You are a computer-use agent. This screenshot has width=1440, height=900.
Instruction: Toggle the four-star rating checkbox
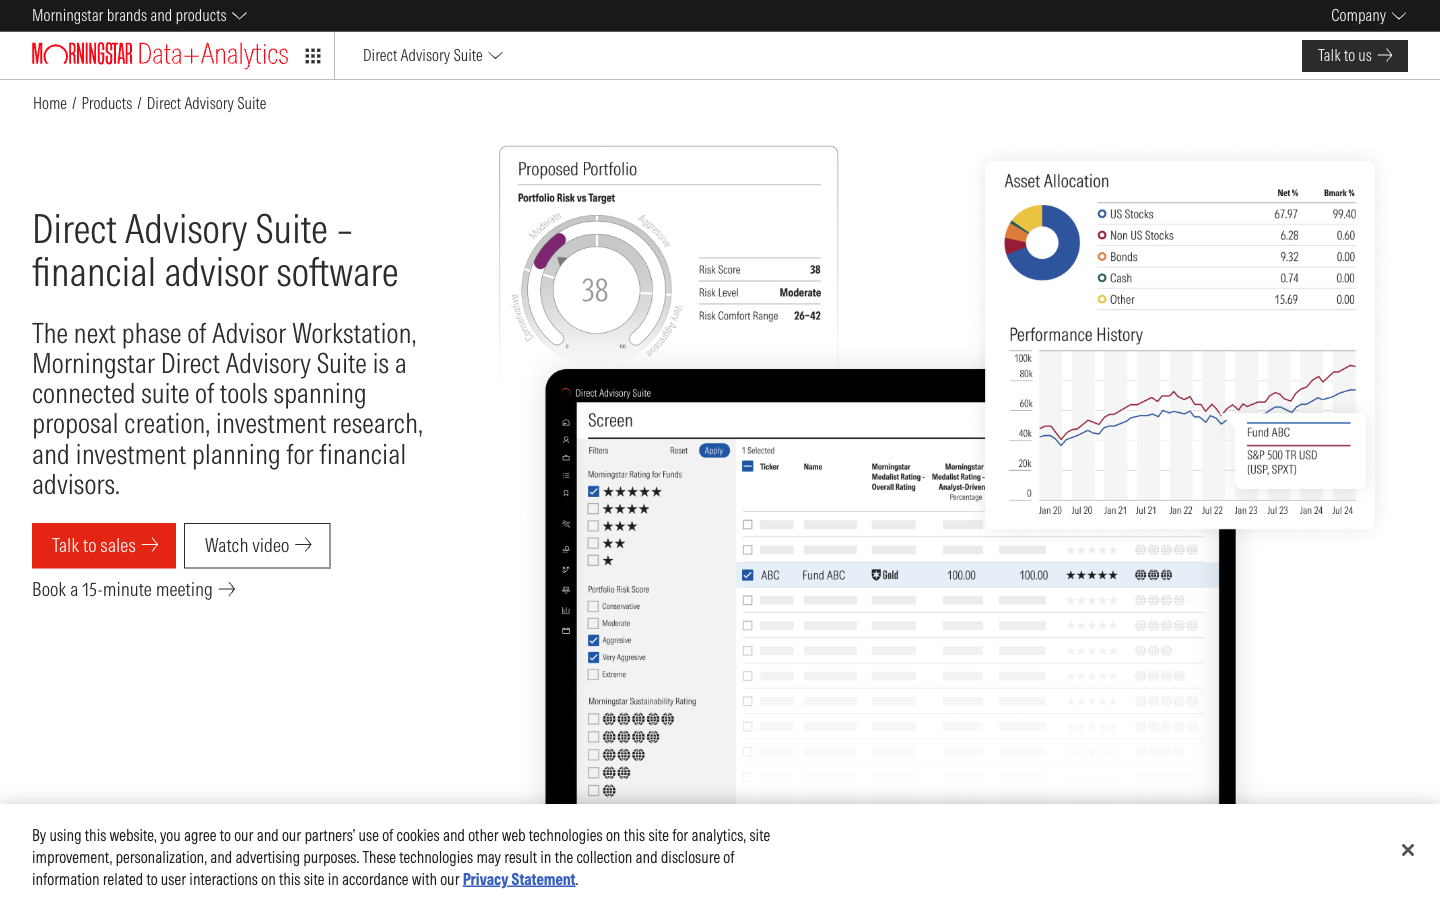[x=593, y=509]
